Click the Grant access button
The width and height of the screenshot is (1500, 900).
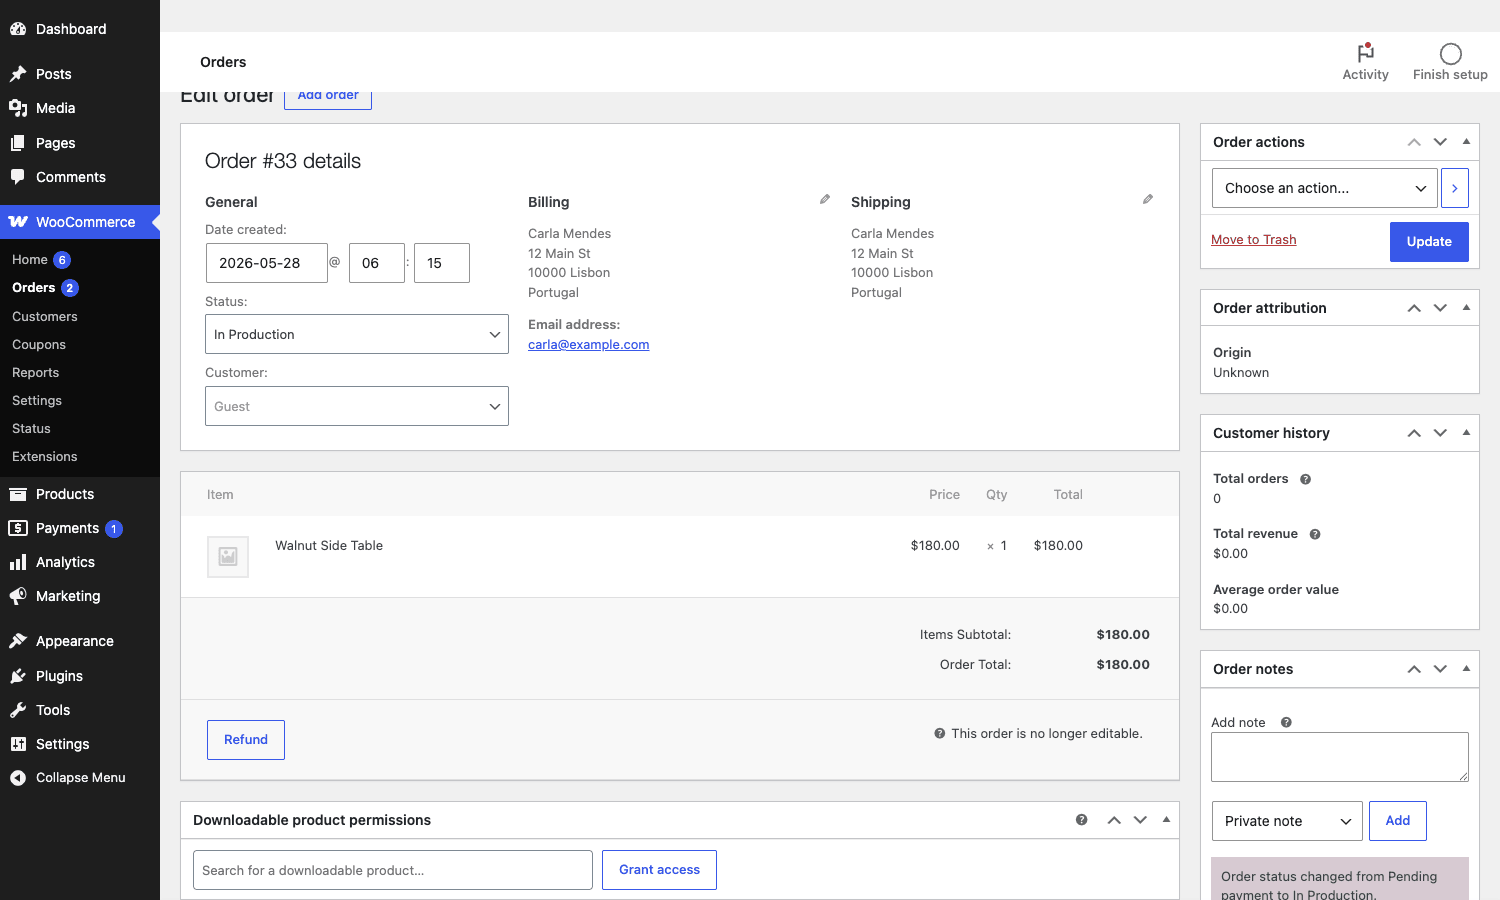[x=659, y=870]
